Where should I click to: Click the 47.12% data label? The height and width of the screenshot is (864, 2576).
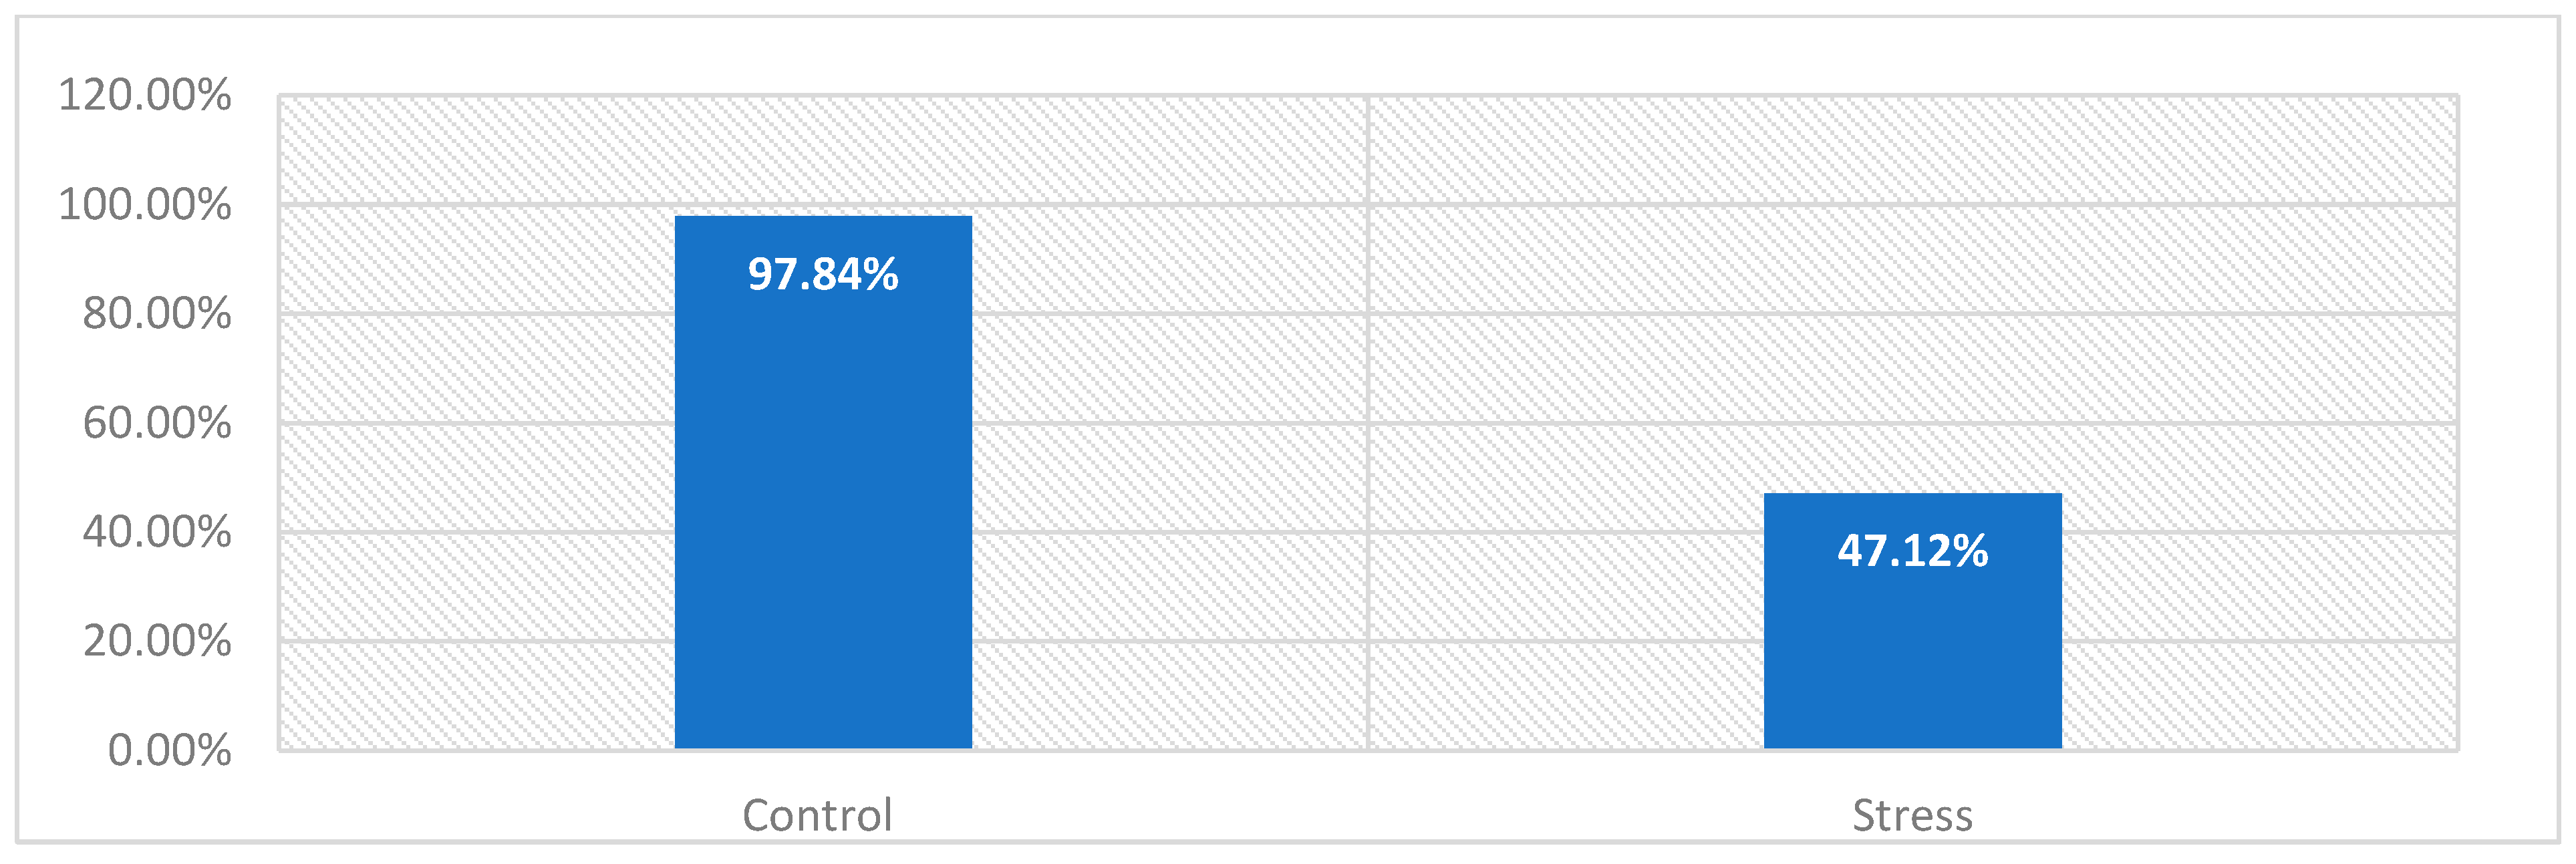[x=1912, y=551]
